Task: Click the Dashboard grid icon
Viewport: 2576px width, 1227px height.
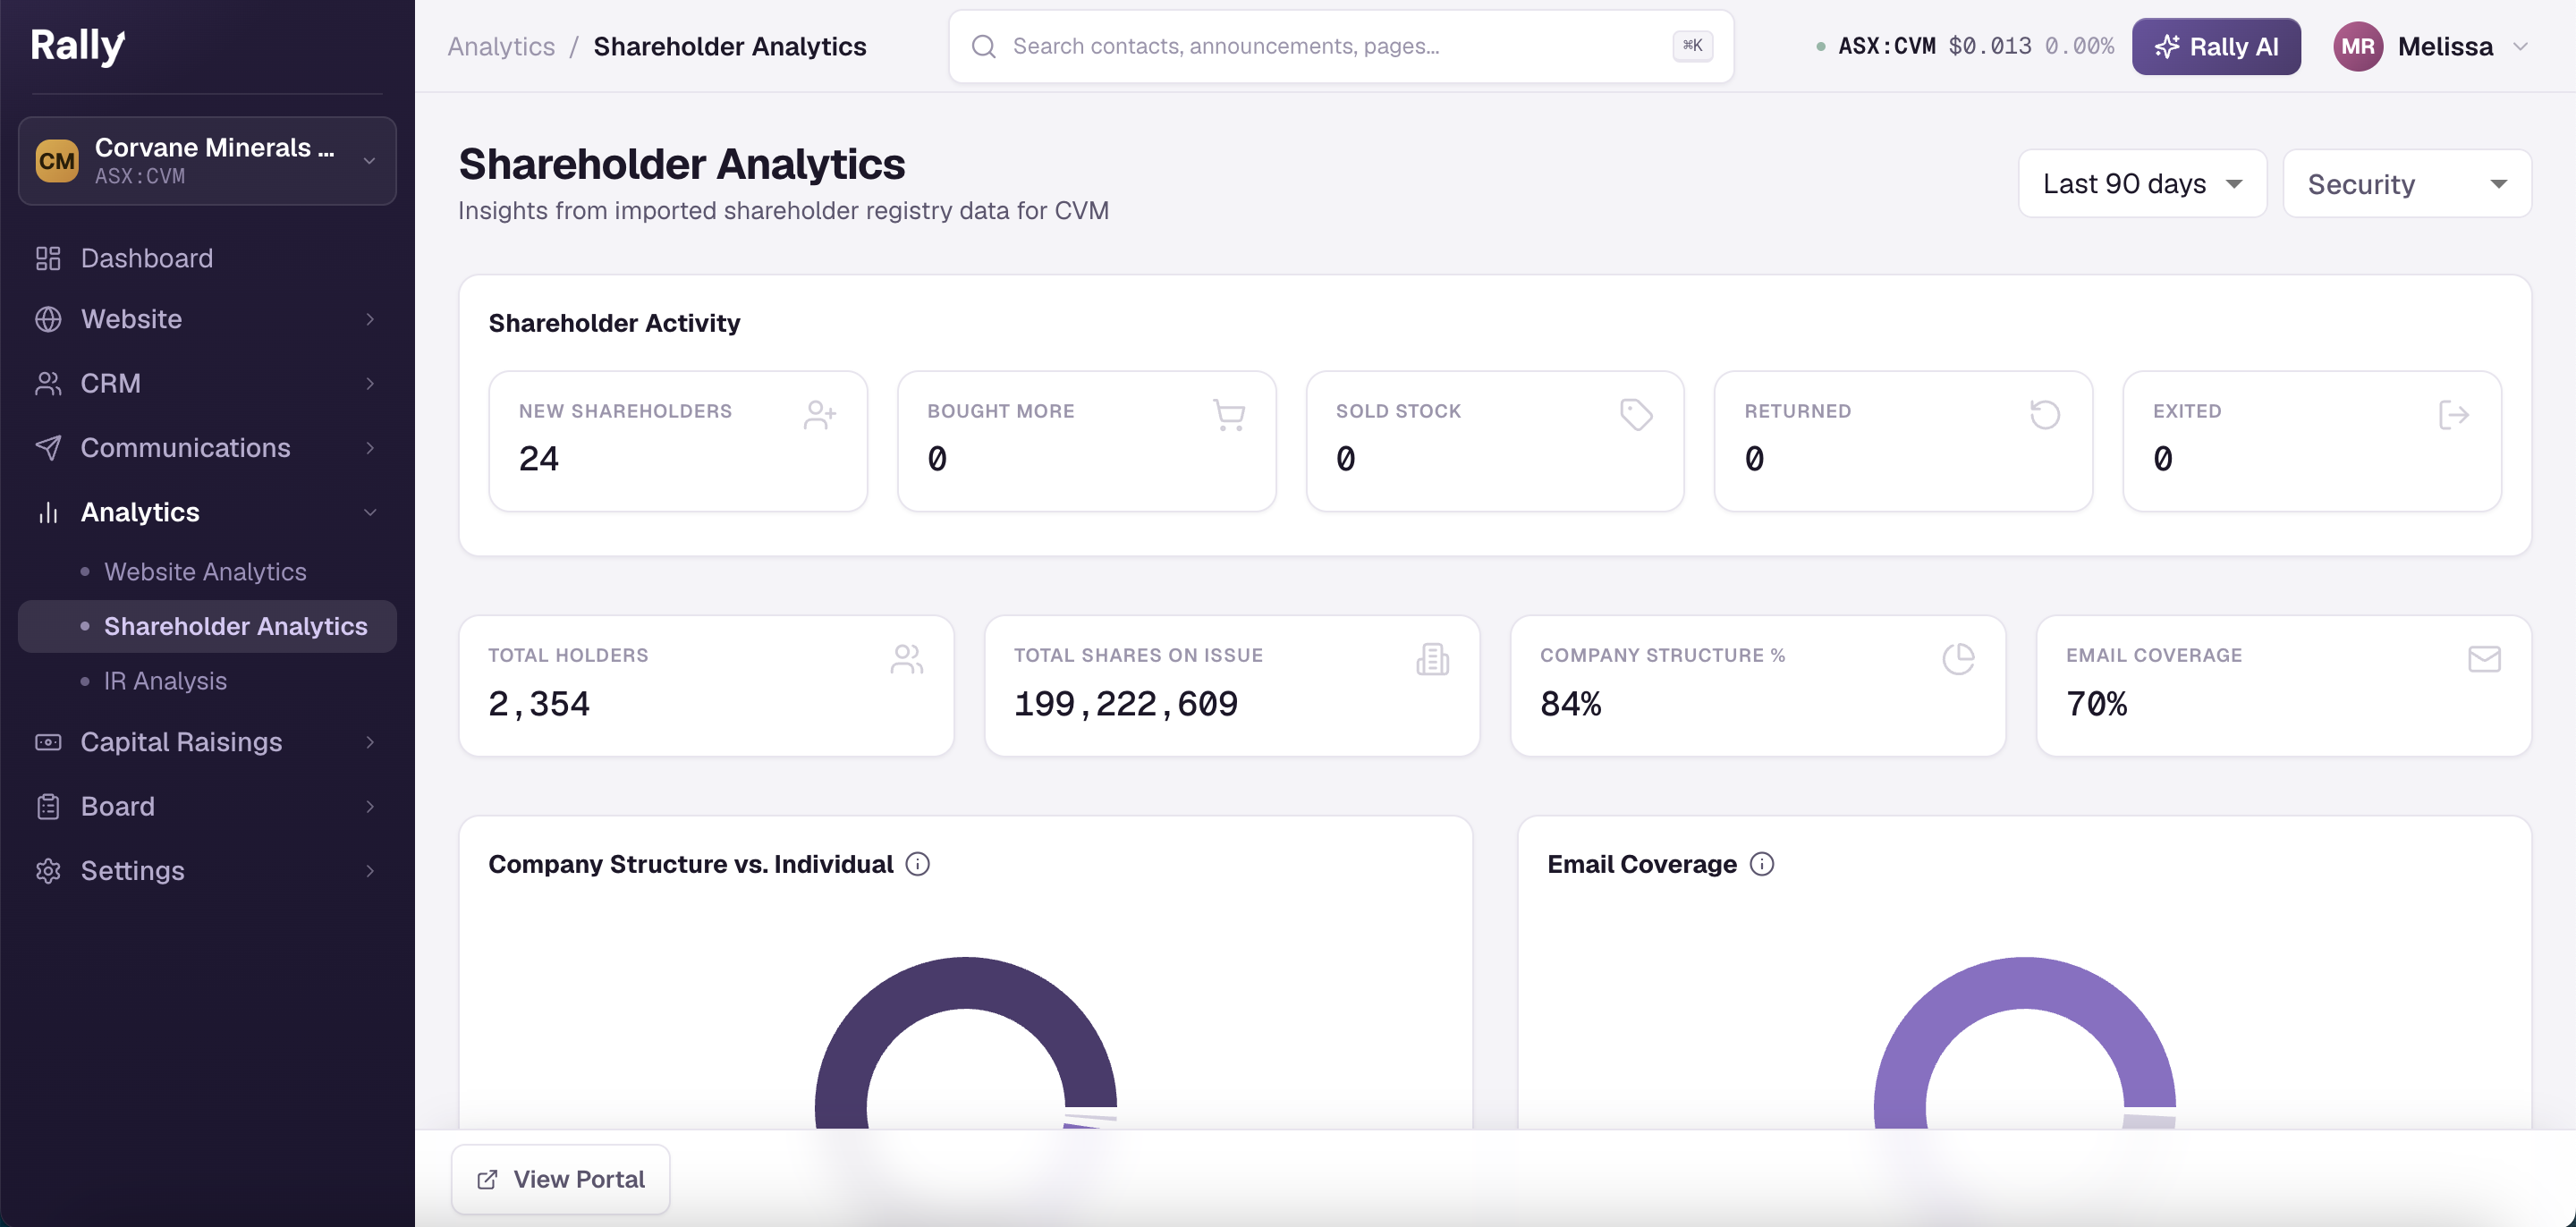Action: 48,258
